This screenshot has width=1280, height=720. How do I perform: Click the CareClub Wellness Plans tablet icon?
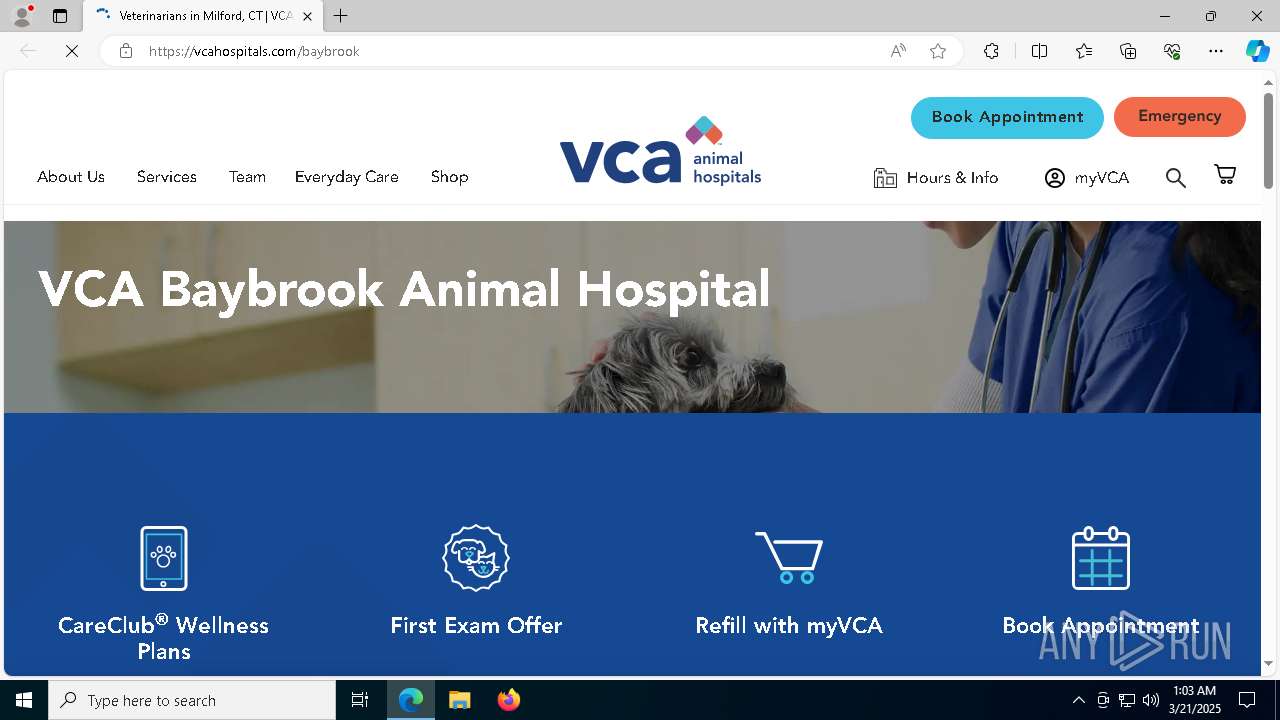click(x=164, y=558)
